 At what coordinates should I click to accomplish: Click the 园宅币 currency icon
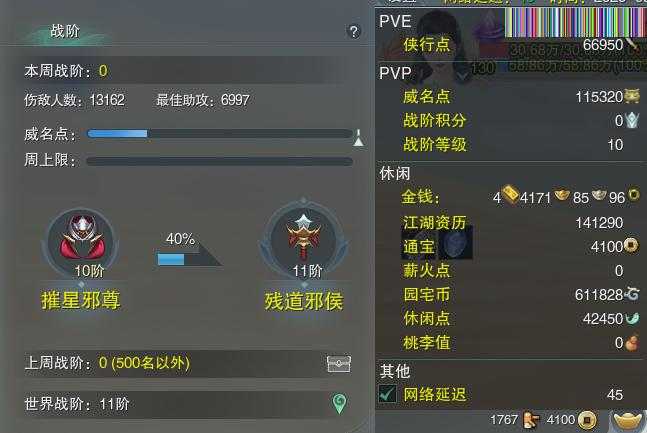631,294
